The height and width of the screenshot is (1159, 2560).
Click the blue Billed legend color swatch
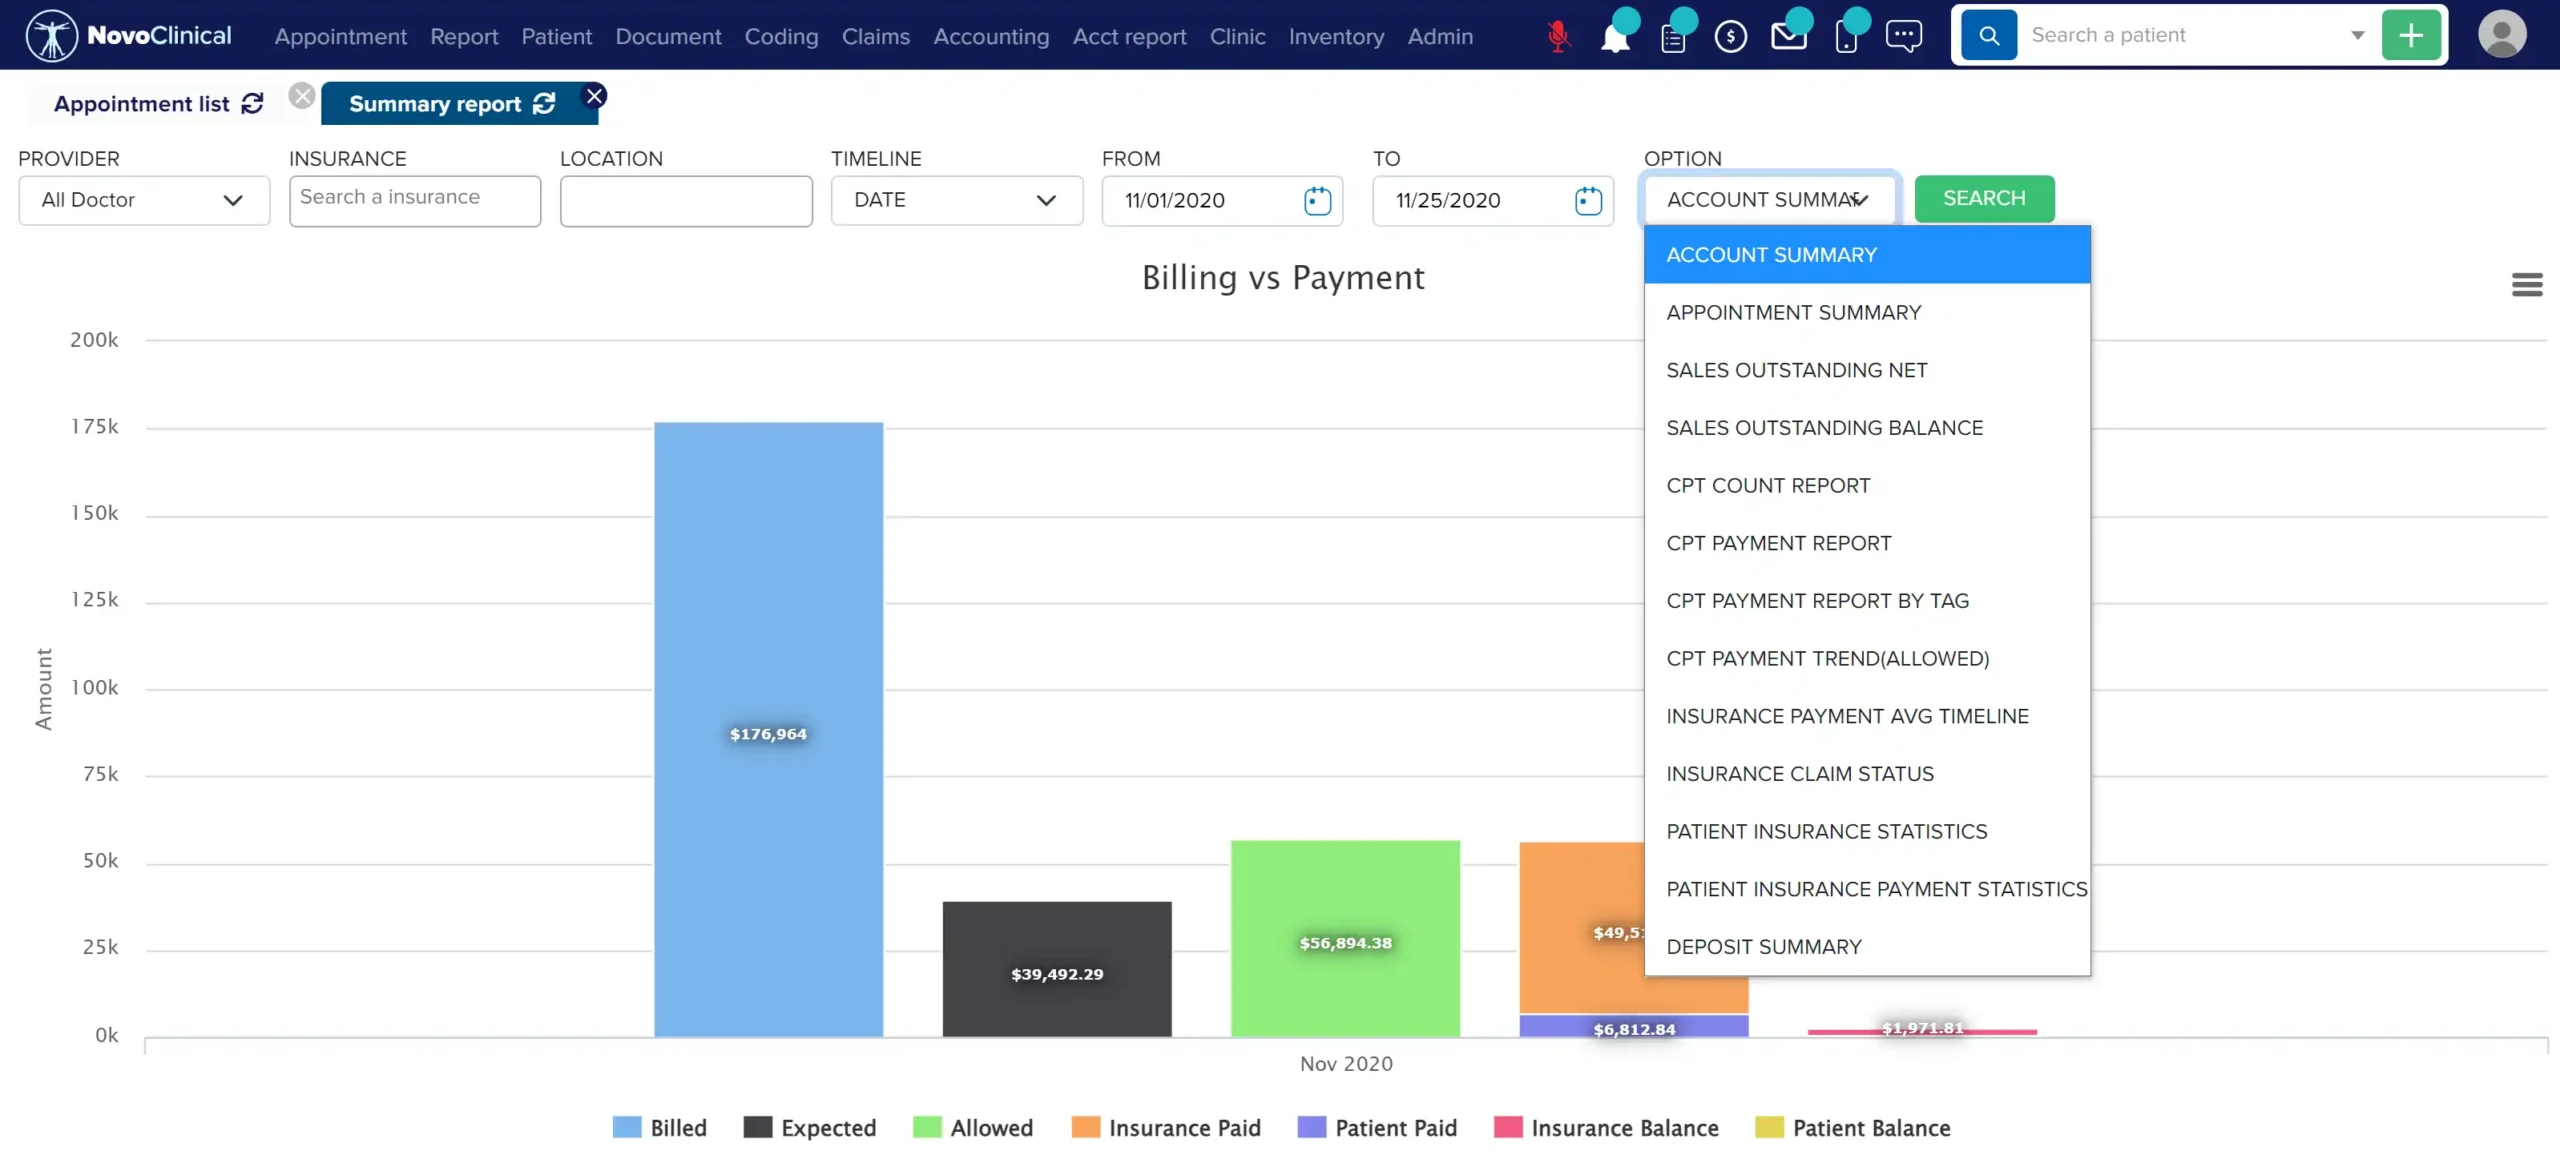coord(625,1126)
